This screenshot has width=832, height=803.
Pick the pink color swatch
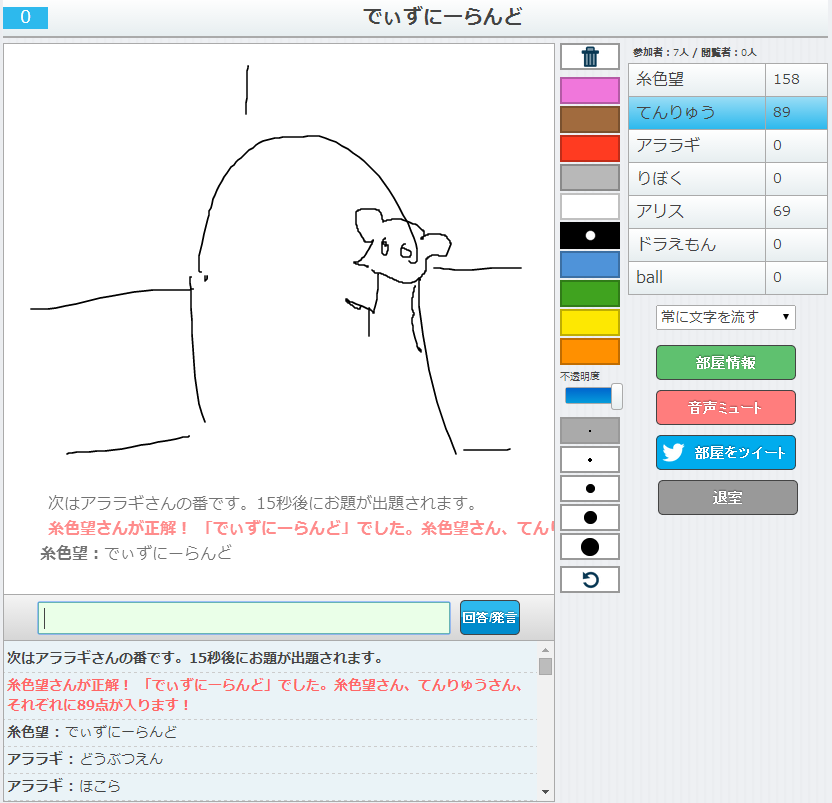click(x=590, y=90)
